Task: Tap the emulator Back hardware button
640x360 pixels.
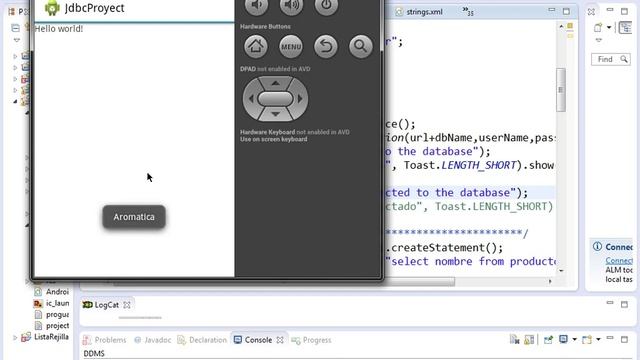Action: [x=326, y=47]
